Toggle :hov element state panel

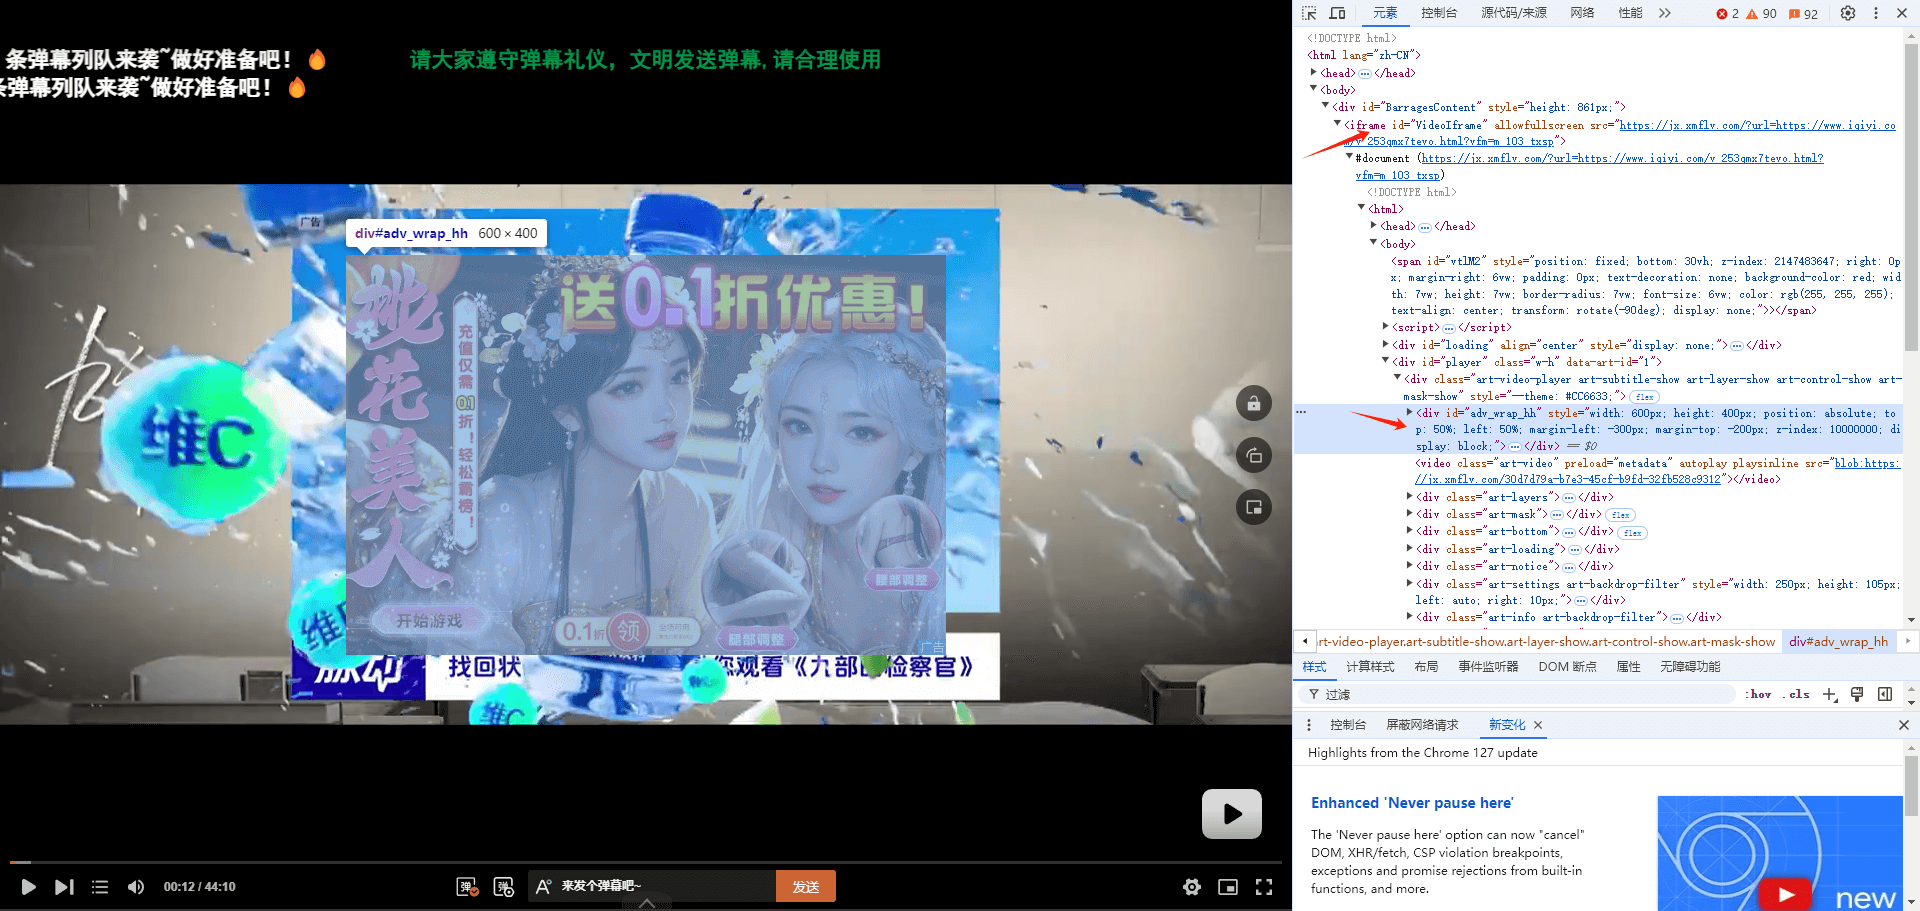click(1758, 694)
